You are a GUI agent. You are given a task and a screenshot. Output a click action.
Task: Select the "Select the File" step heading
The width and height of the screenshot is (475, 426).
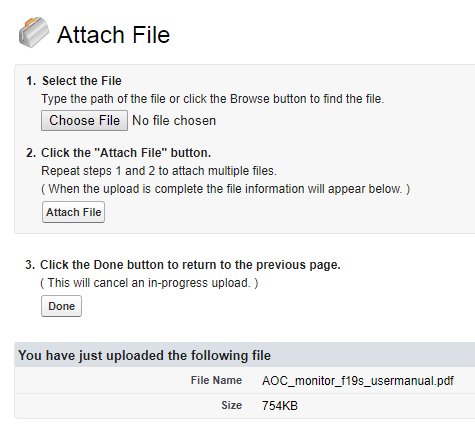(x=82, y=81)
